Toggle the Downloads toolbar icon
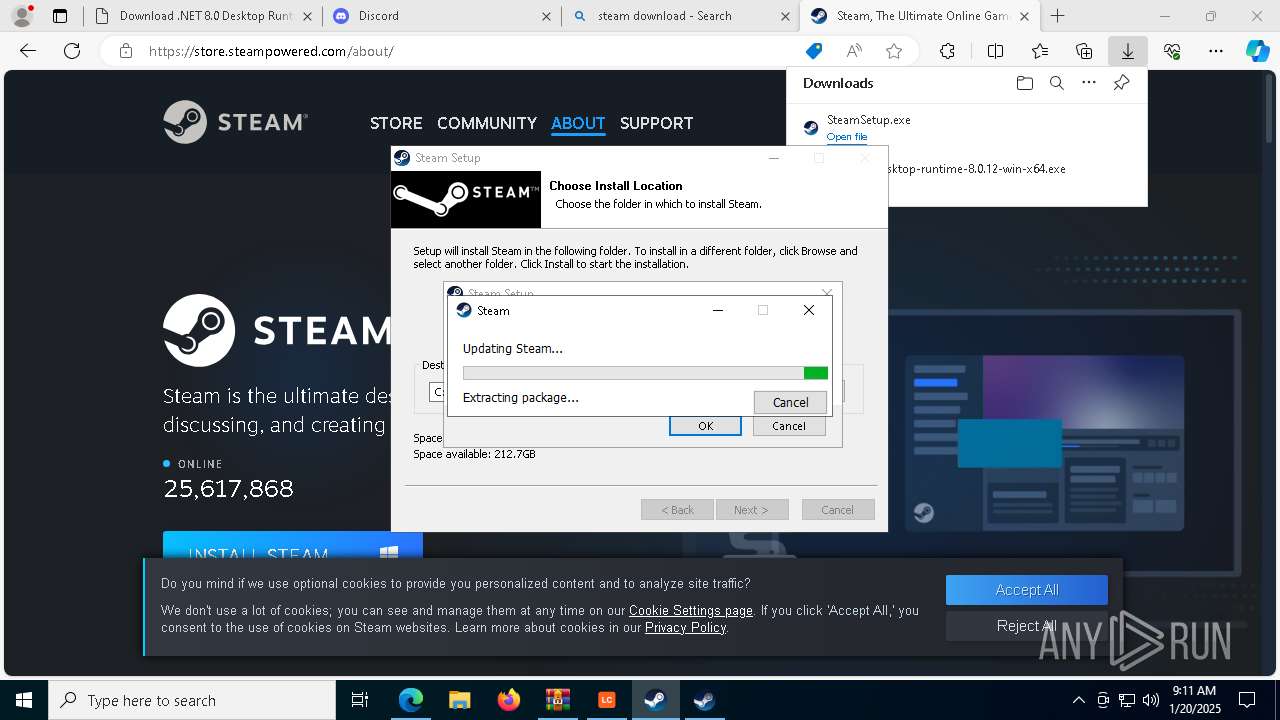The image size is (1280, 720). click(1127, 51)
